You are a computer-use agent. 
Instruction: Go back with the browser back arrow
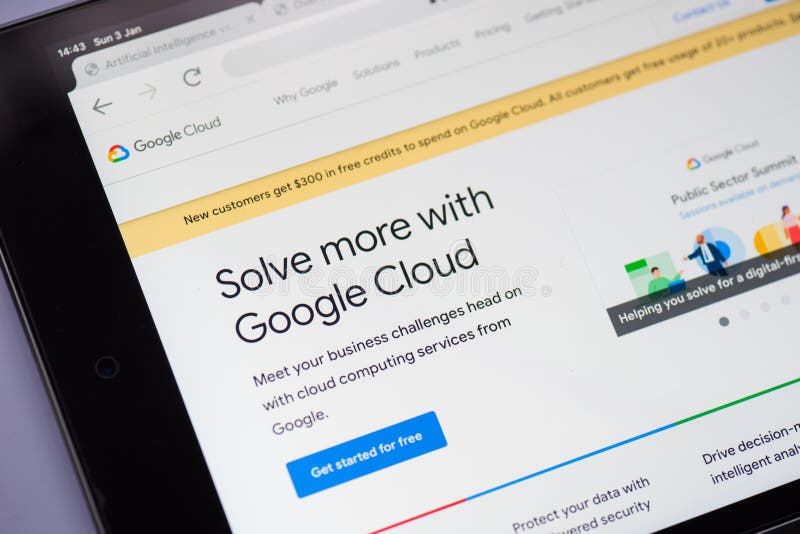tap(102, 106)
